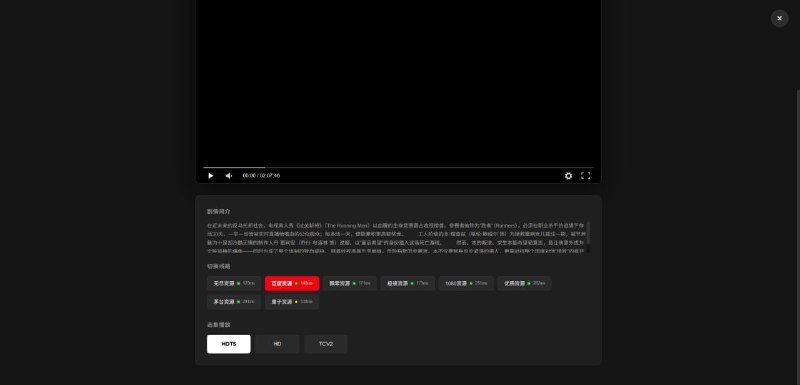Select 茅台资源 source line
This screenshot has height=385, width=800.
pyautogui.click(x=234, y=301)
